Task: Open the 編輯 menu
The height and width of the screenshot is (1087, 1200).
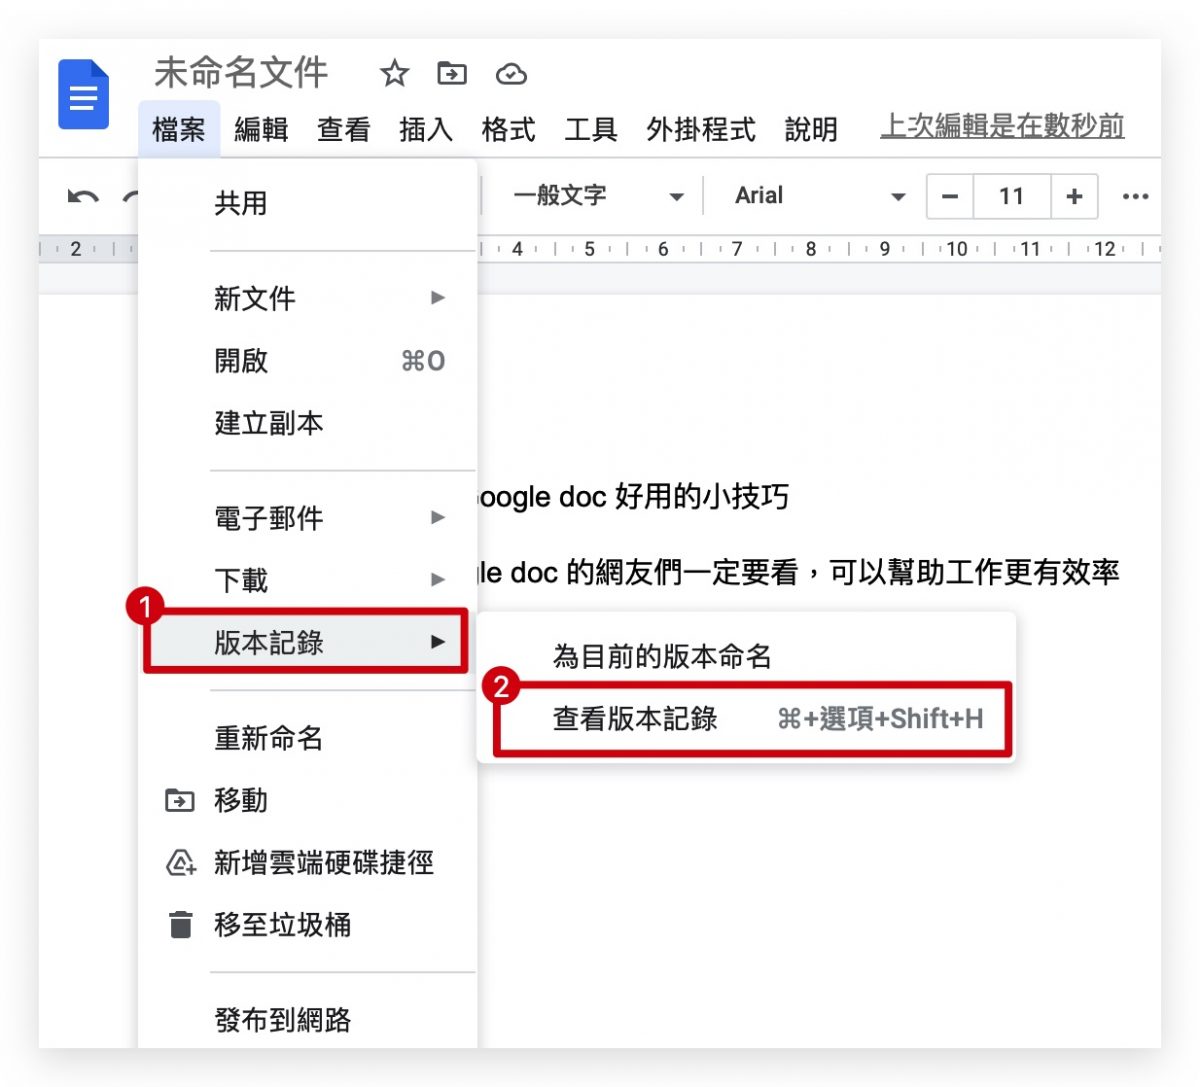Action: click(x=261, y=129)
